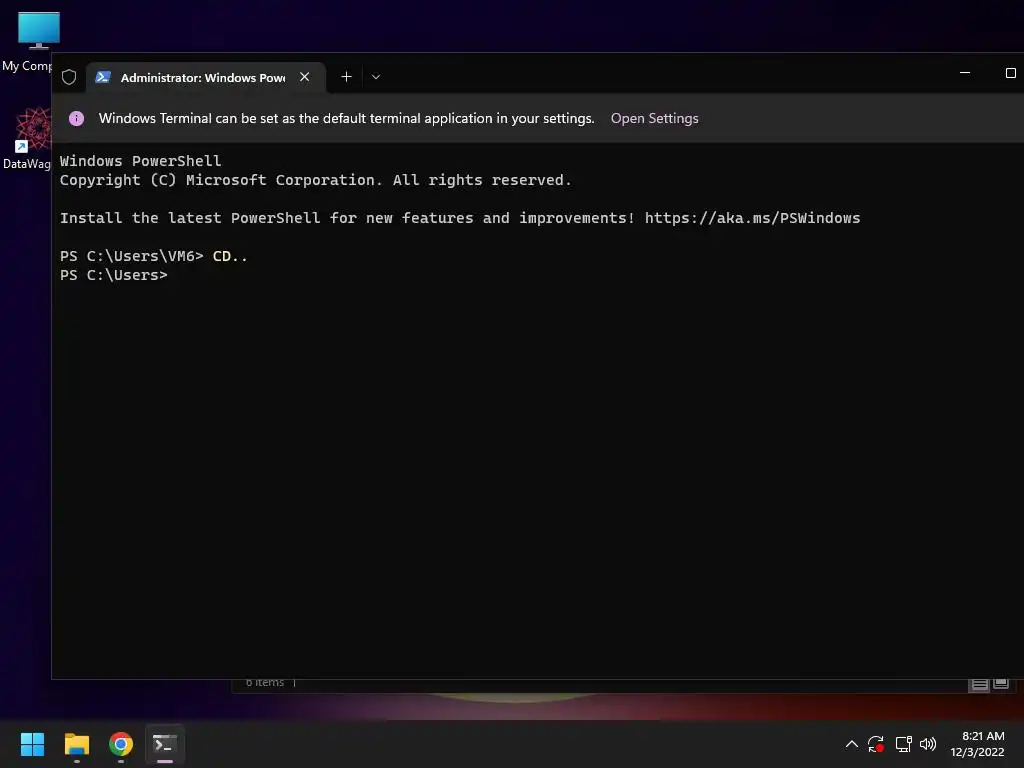Select the Administrator: Windows PowerShell tab
Viewport: 1024px width, 768px height.
coord(206,78)
